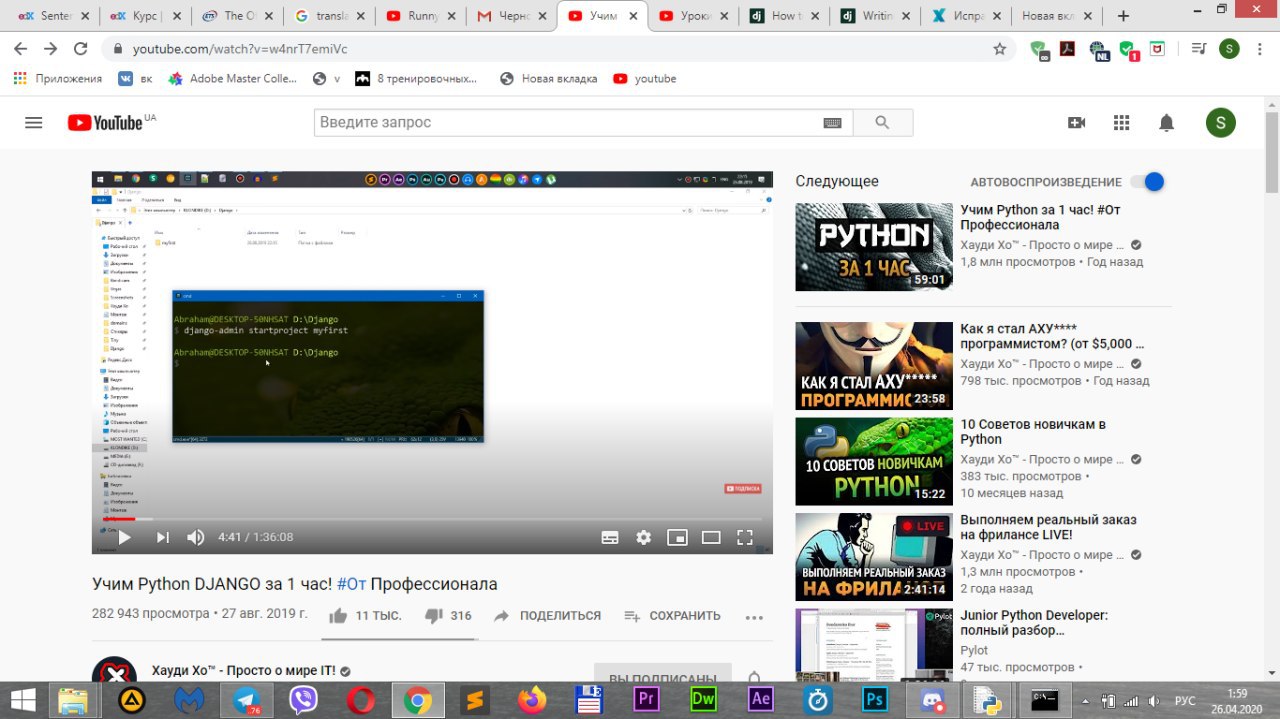Open the youtube bookmark
The height and width of the screenshot is (719, 1280).
click(645, 79)
